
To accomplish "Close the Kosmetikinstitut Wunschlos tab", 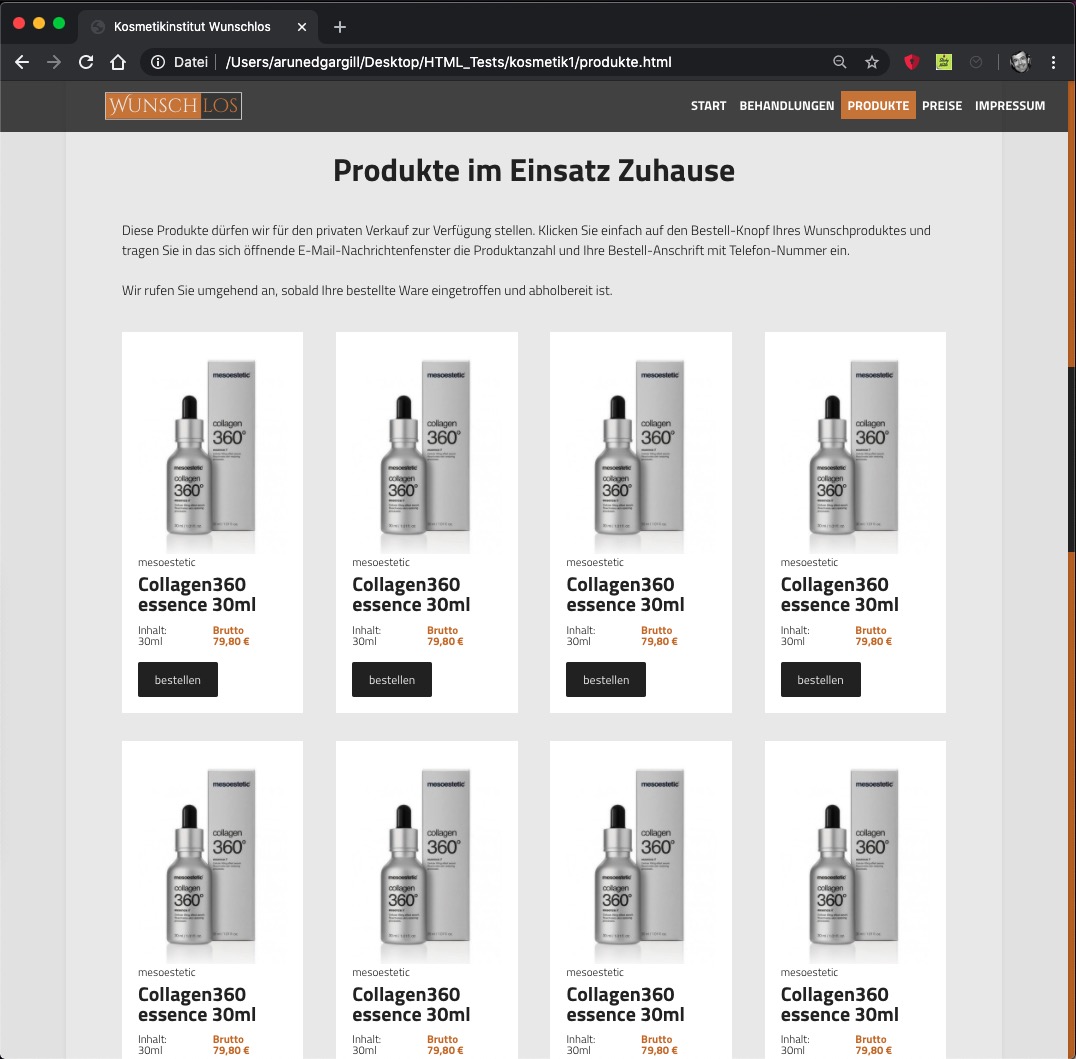I will tap(302, 27).
